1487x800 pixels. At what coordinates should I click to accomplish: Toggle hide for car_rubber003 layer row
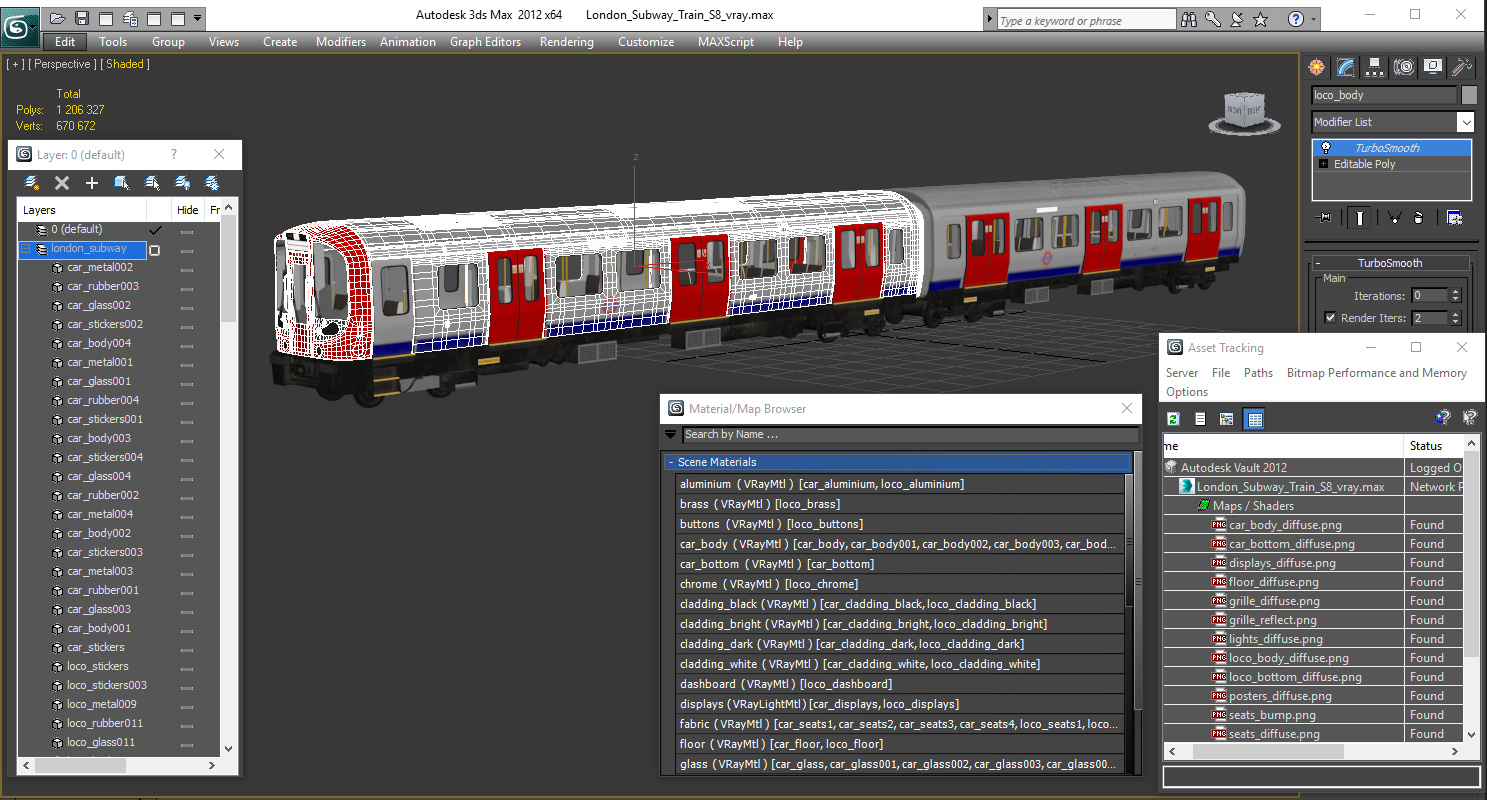(x=187, y=287)
